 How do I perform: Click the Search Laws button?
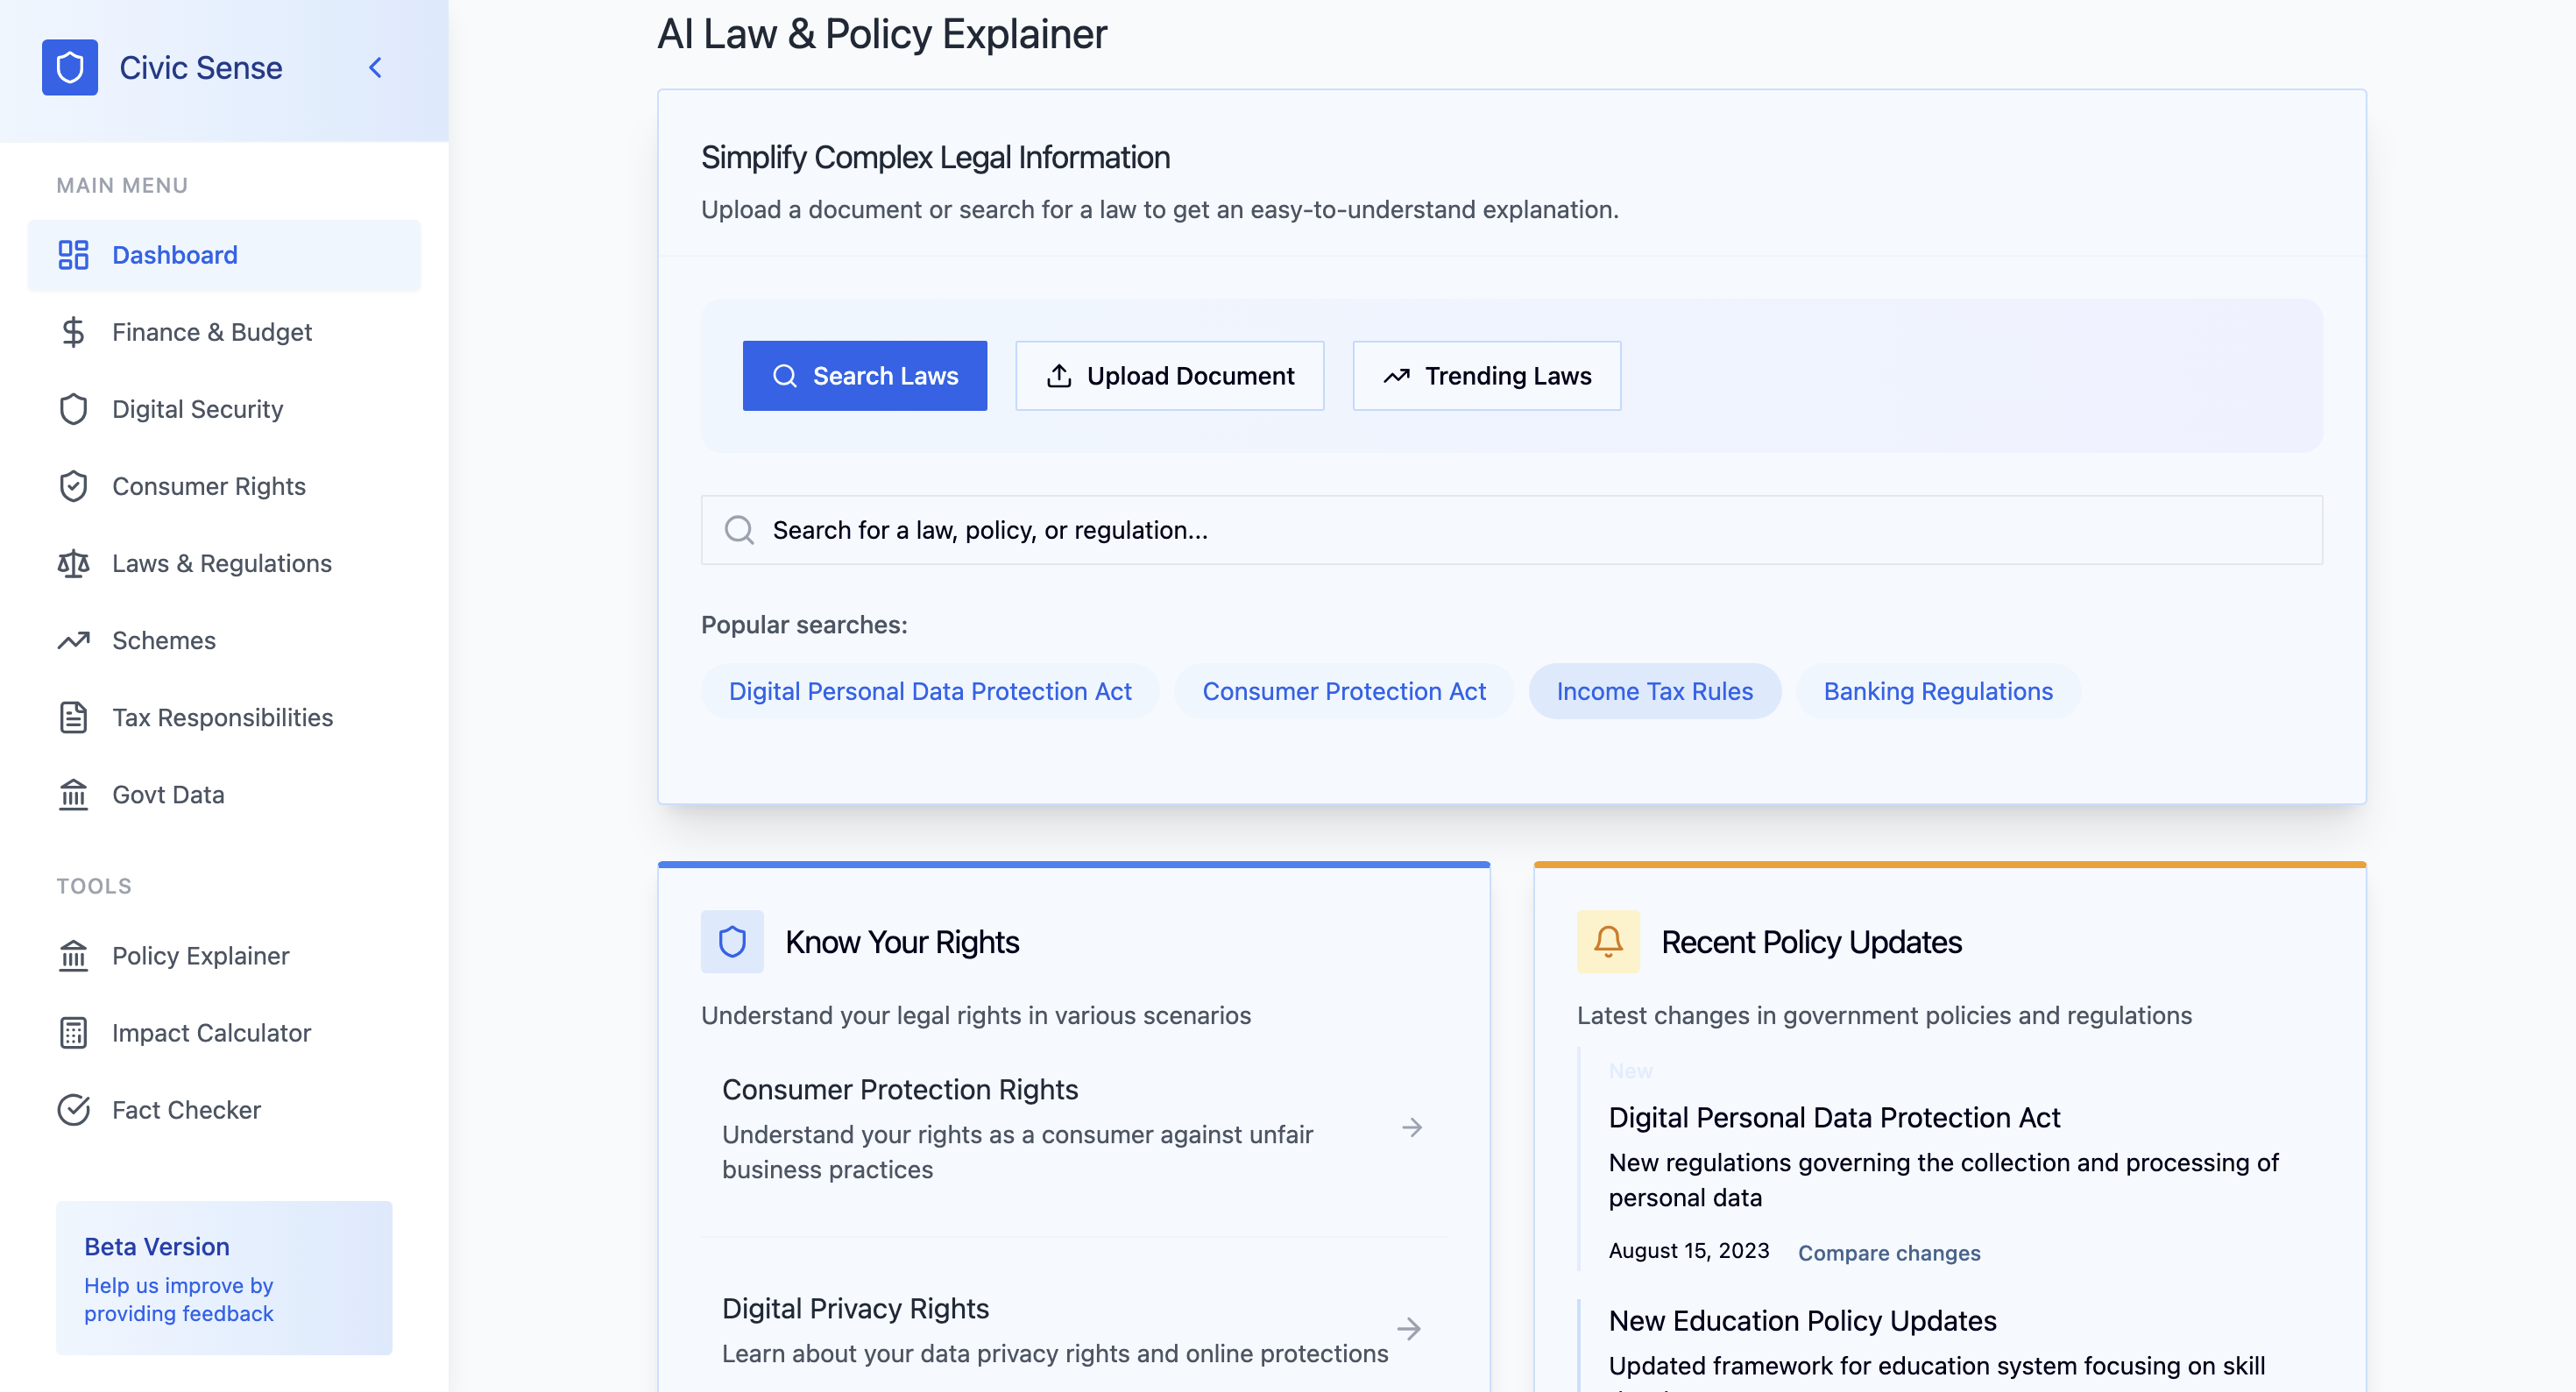pos(864,375)
